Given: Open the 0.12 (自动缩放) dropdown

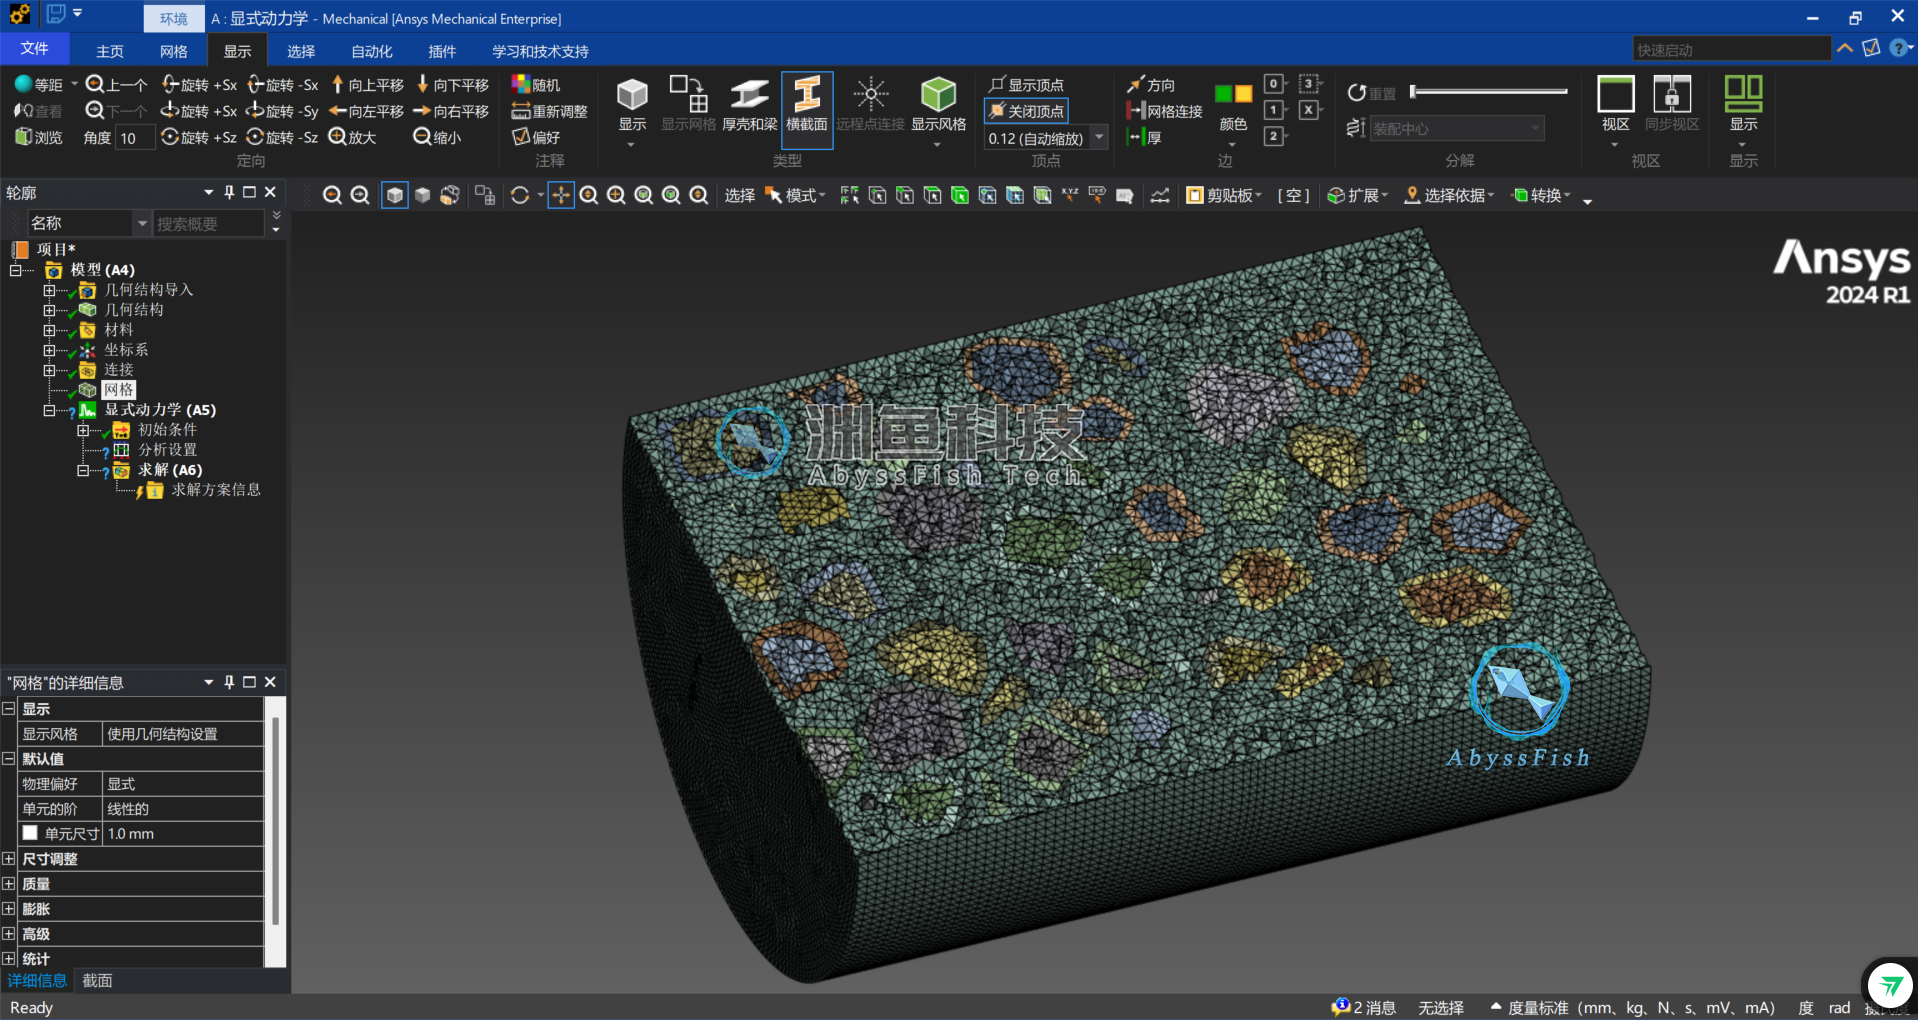Looking at the screenshot, I should coord(1099,138).
